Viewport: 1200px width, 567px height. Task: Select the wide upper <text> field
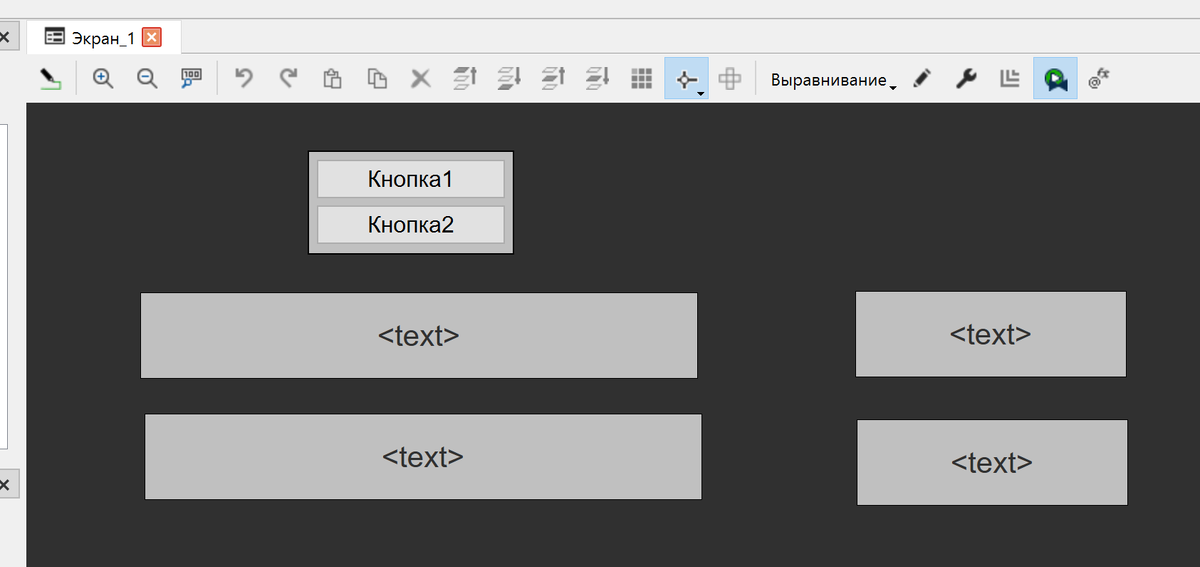tap(419, 336)
